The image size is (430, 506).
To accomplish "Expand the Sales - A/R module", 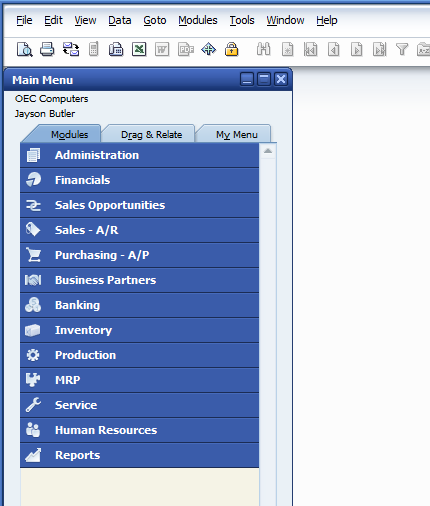I will [139, 230].
